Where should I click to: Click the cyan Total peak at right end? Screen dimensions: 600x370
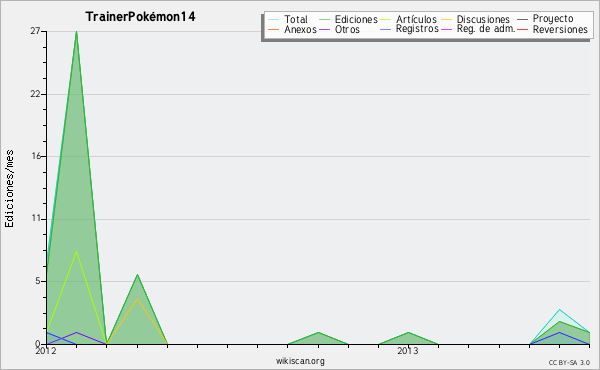(x=559, y=310)
